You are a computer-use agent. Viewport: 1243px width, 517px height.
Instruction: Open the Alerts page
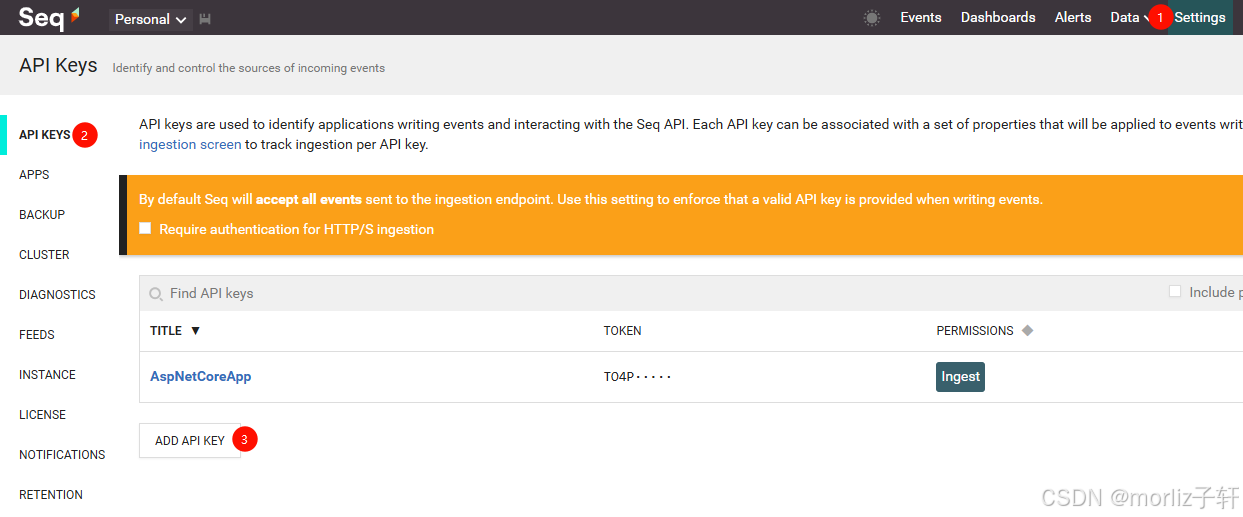tap(1073, 18)
